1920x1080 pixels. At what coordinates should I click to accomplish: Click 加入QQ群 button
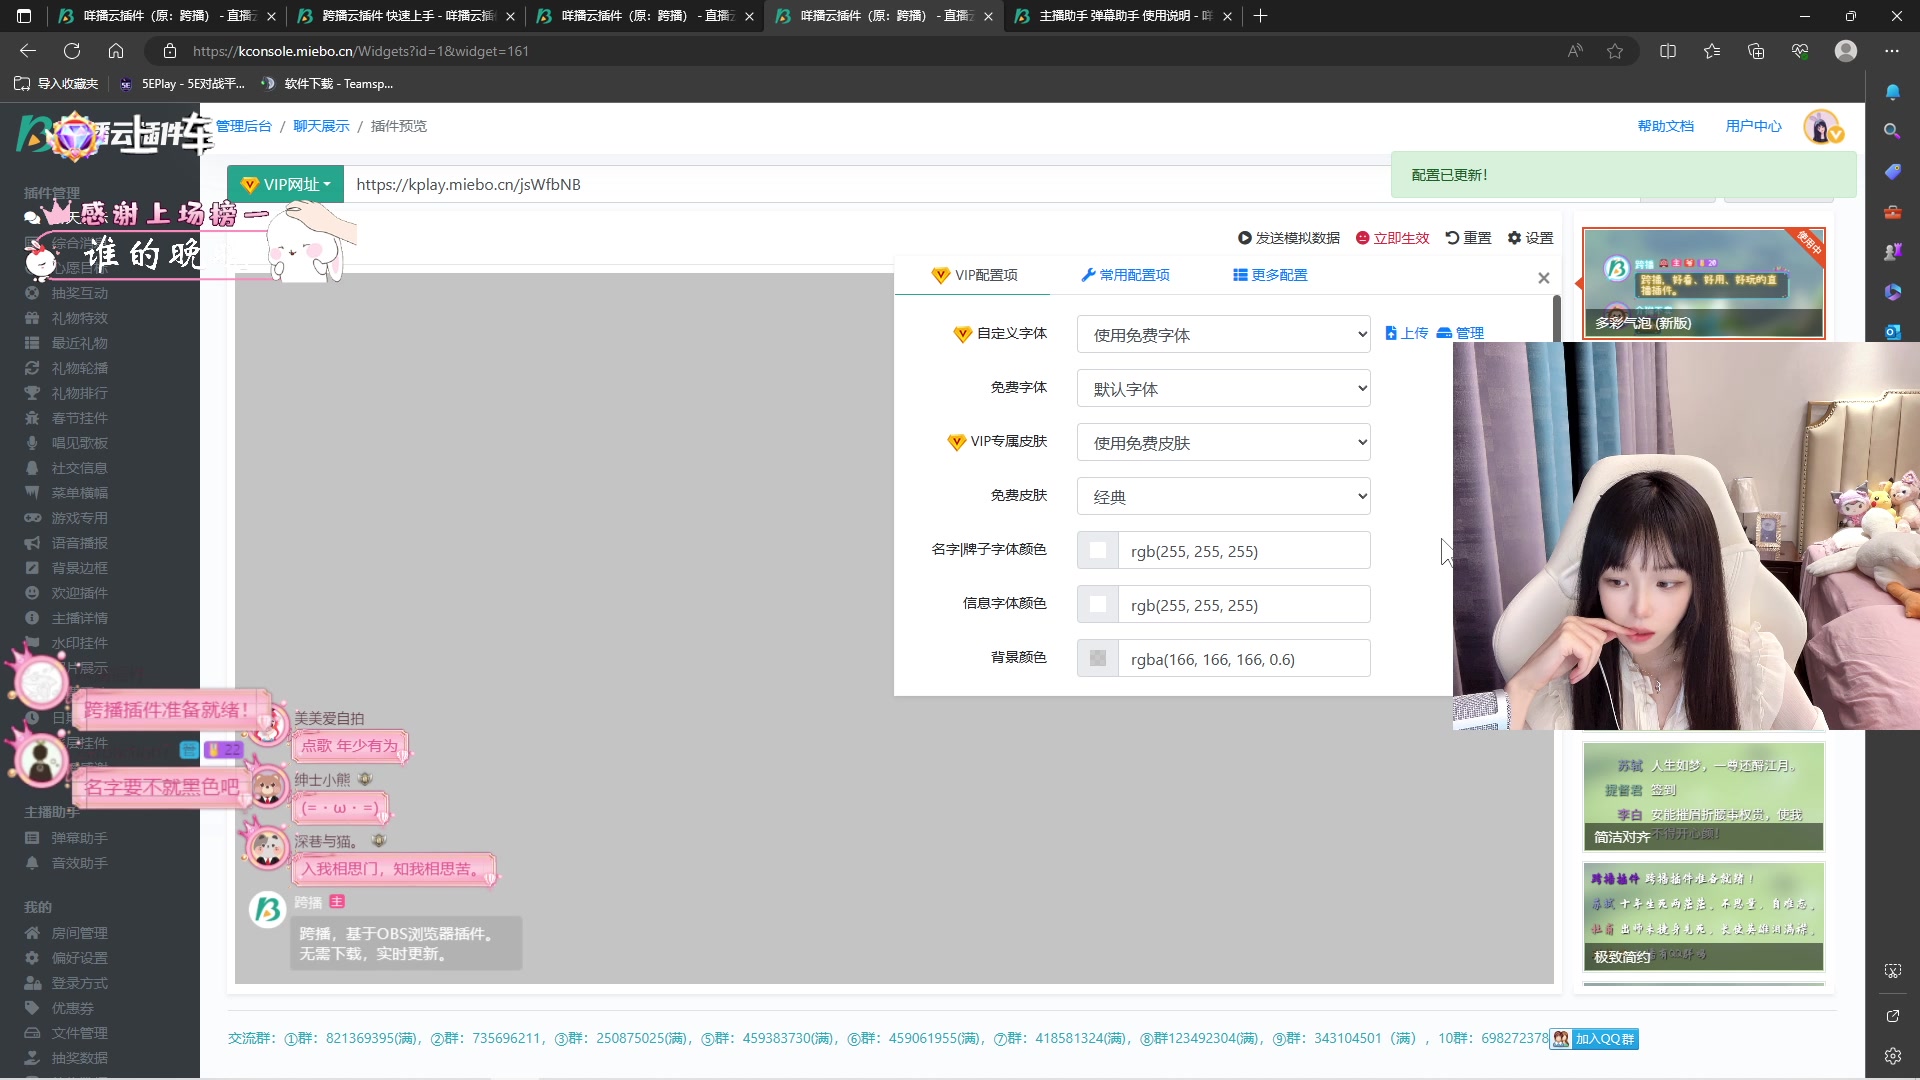click(x=1594, y=1039)
